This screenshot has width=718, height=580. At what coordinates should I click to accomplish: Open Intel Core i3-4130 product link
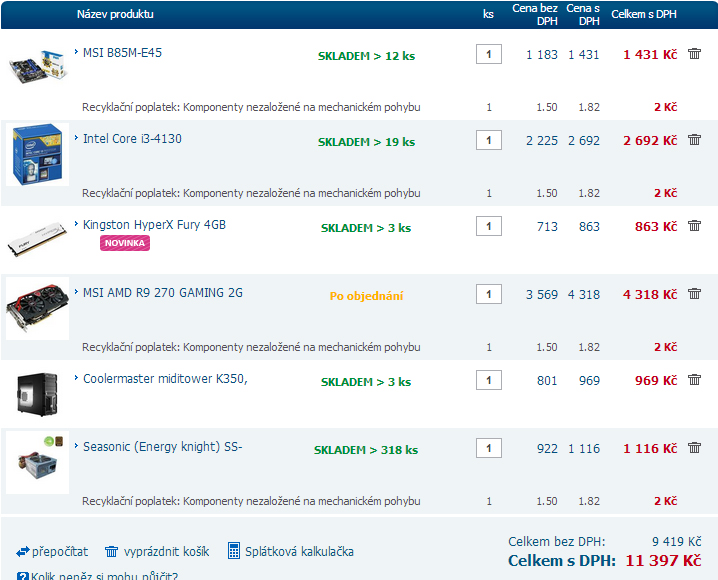132,139
